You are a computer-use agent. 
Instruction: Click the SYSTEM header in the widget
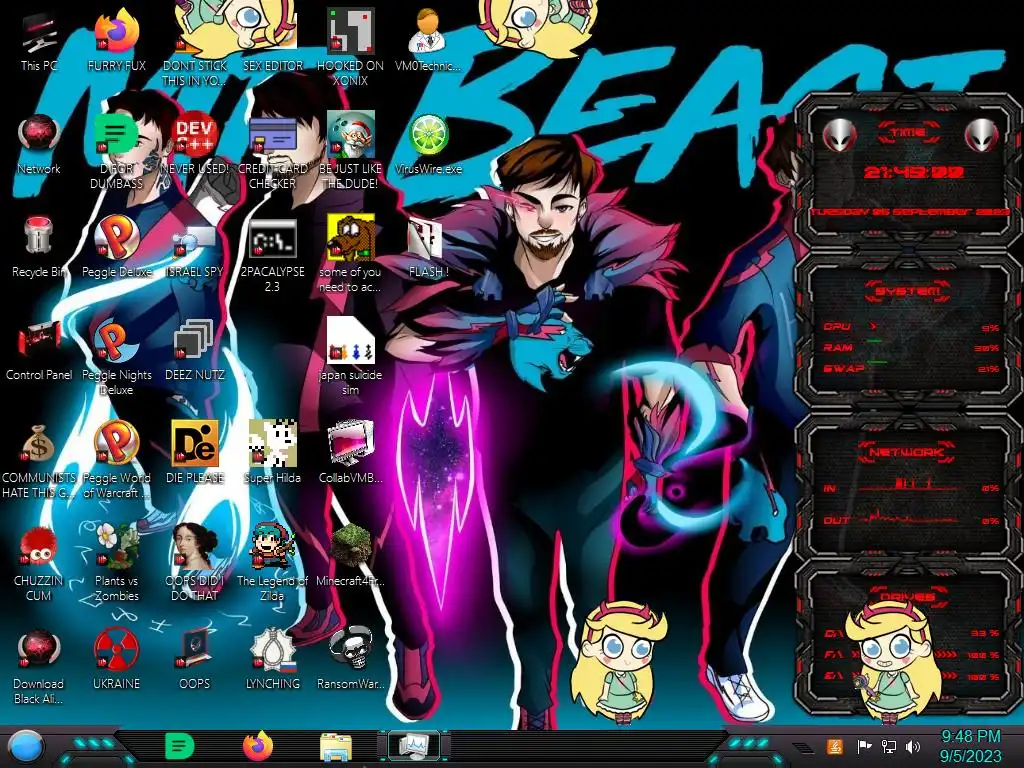pos(908,291)
